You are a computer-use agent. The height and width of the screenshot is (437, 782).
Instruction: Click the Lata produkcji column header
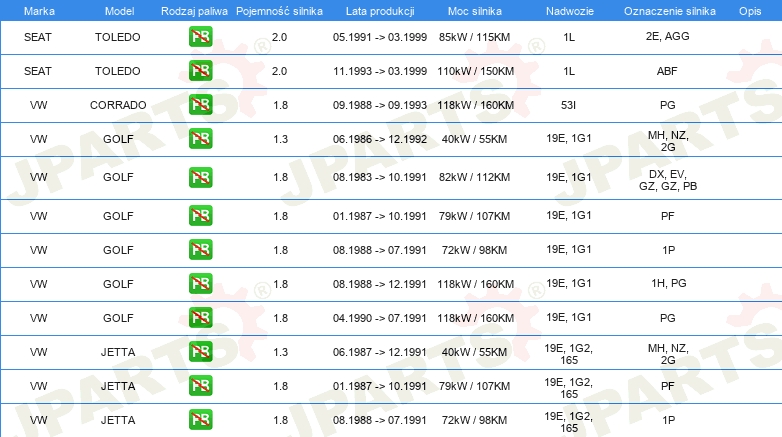coord(380,11)
